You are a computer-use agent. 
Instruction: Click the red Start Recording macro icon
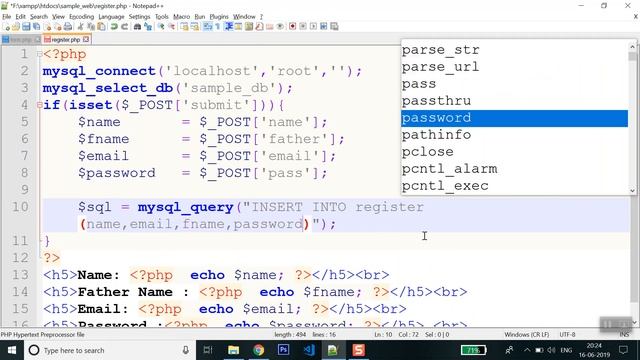(x=292, y=27)
